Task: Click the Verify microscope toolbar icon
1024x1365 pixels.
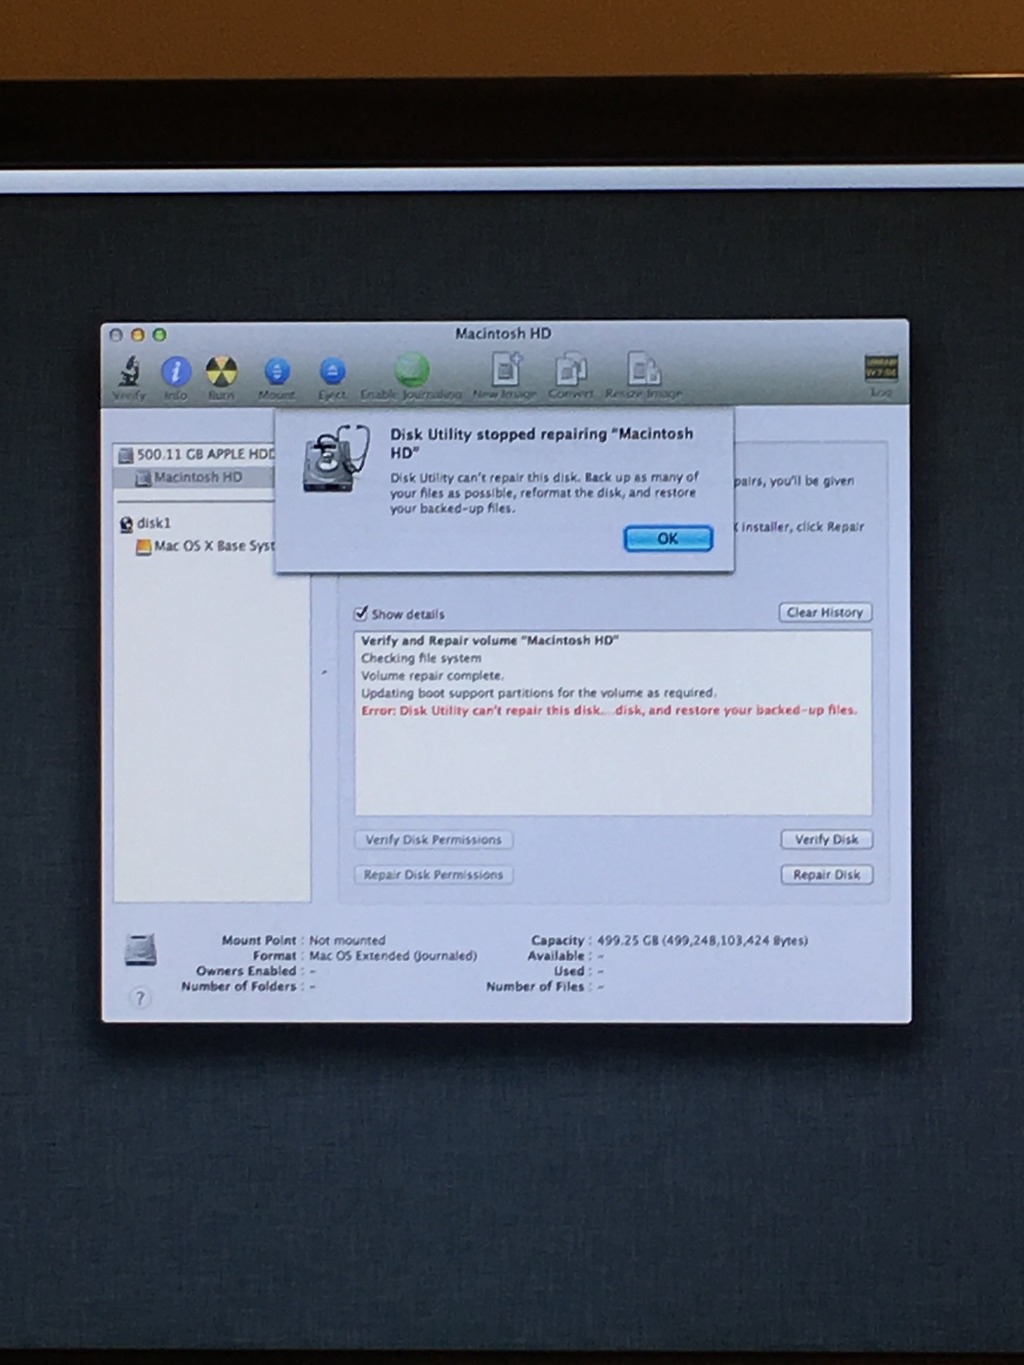Action: [x=130, y=371]
